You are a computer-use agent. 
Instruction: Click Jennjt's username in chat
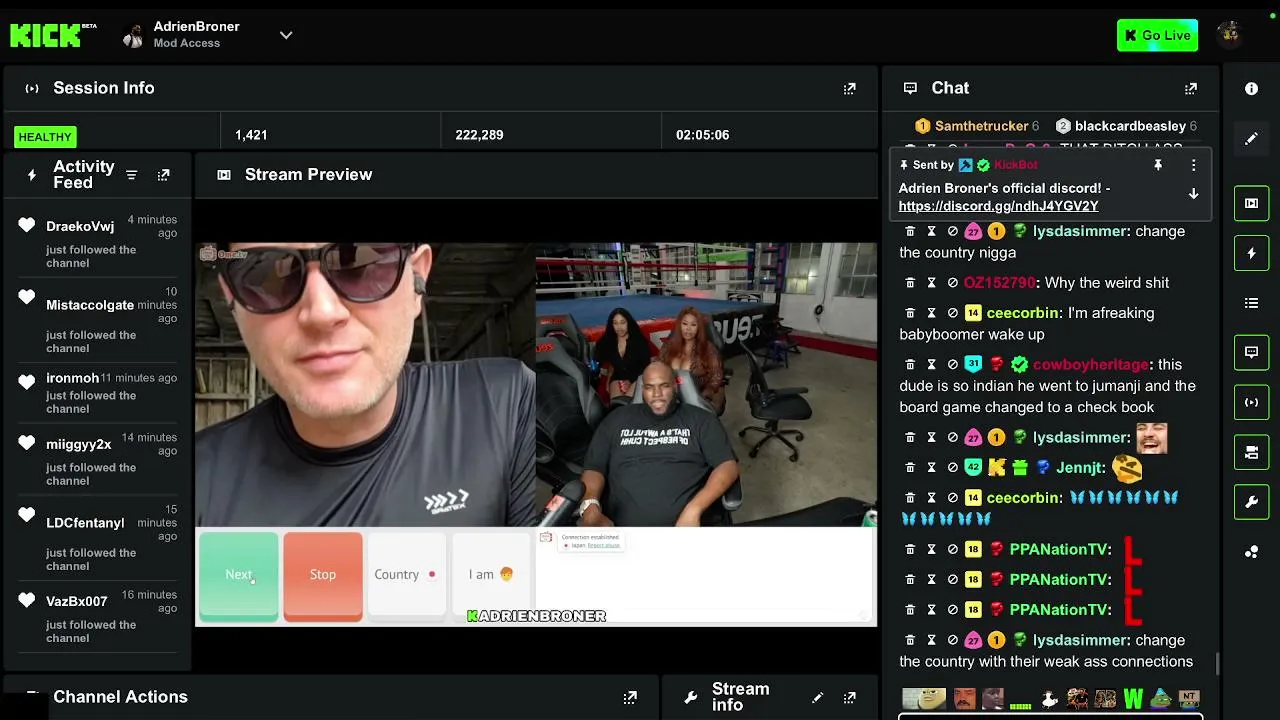tap(1080, 467)
